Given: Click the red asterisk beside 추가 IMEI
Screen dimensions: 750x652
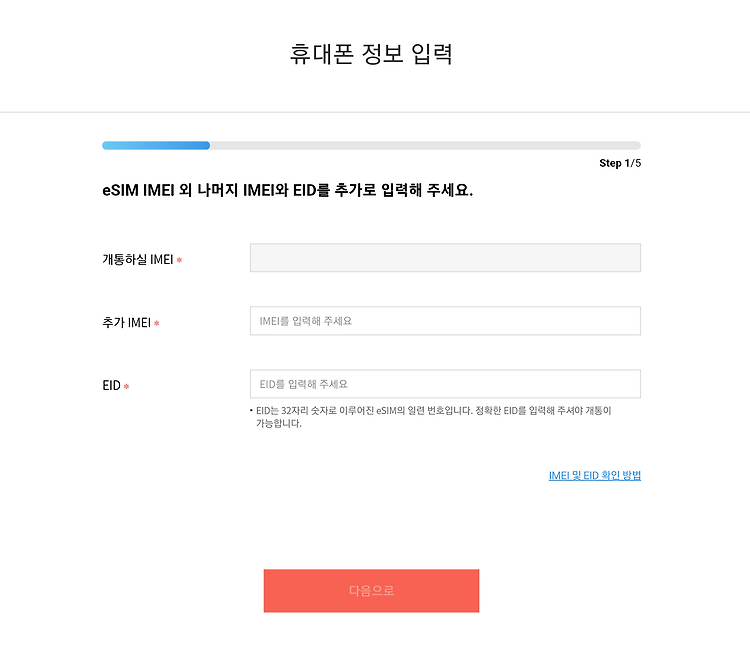Looking at the screenshot, I should (x=156, y=323).
